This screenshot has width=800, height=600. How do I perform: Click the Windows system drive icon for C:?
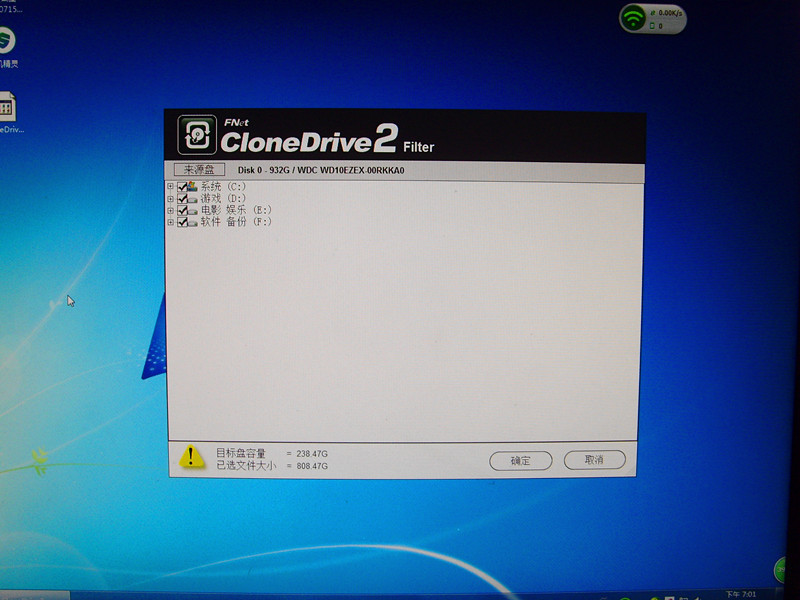pyautogui.click(x=192, y=186)
